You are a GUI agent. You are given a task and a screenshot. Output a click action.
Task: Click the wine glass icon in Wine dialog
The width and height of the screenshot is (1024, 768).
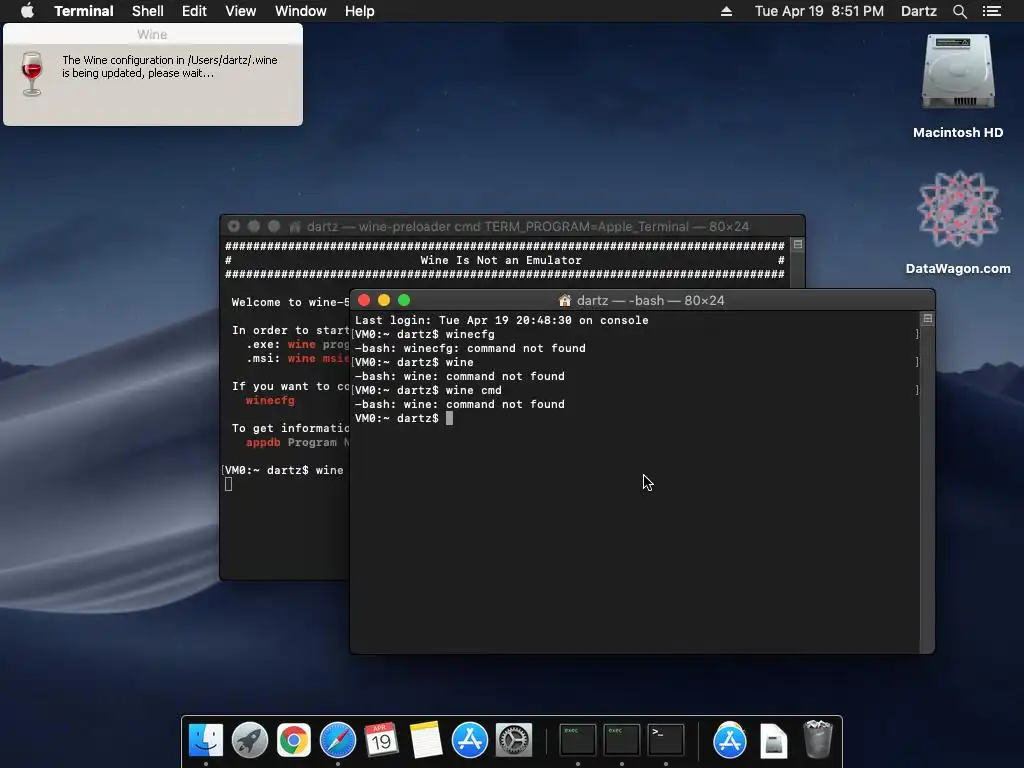point(31,73)
